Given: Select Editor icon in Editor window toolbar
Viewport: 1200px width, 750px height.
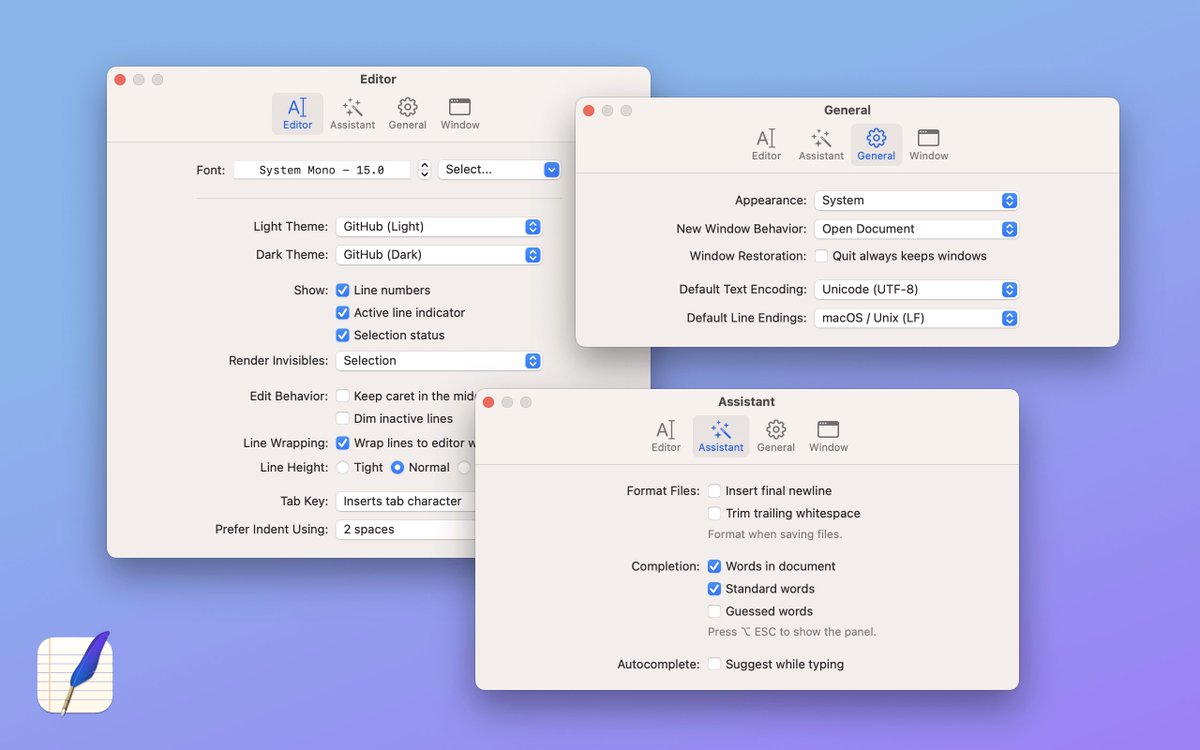Looking at the screenshot, I should 297,113.
